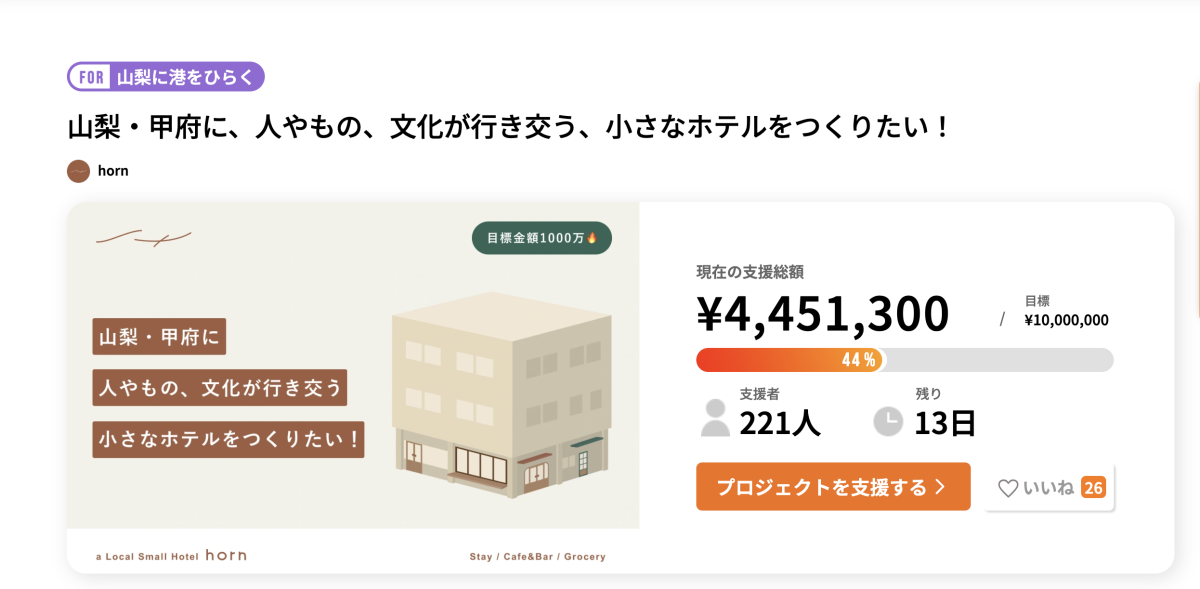Click the 44% funding progress bar

tap(904, 360)
